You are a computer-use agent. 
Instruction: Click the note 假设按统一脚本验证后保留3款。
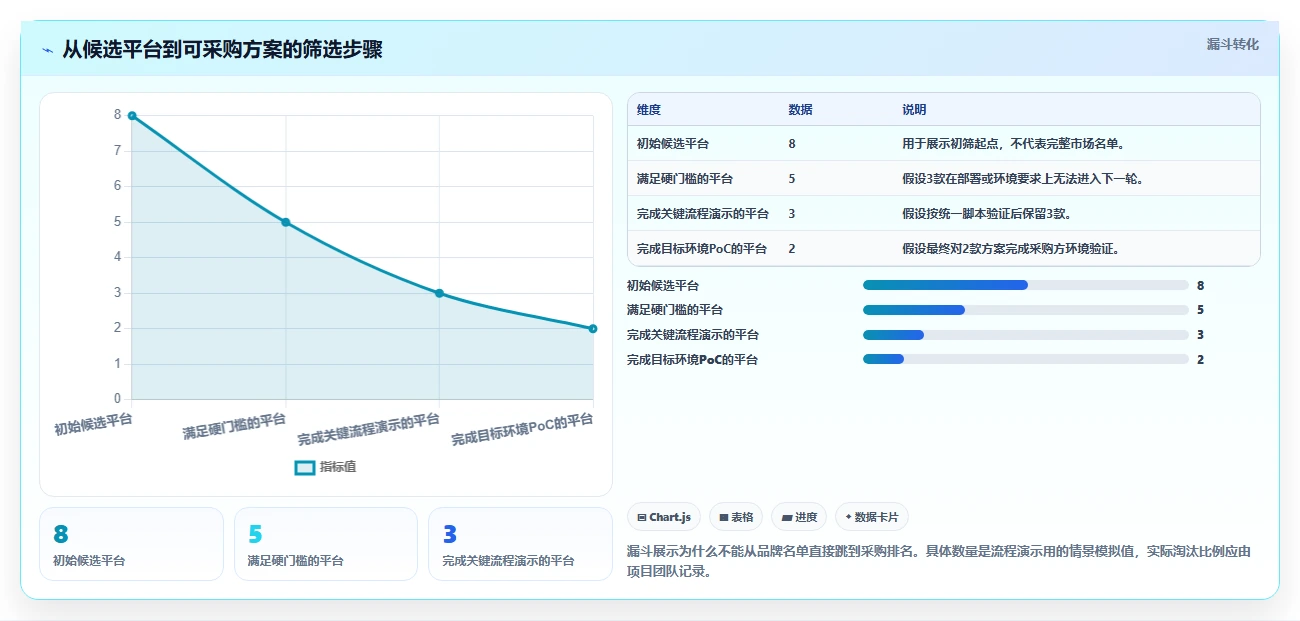click(x=987, y=214)
